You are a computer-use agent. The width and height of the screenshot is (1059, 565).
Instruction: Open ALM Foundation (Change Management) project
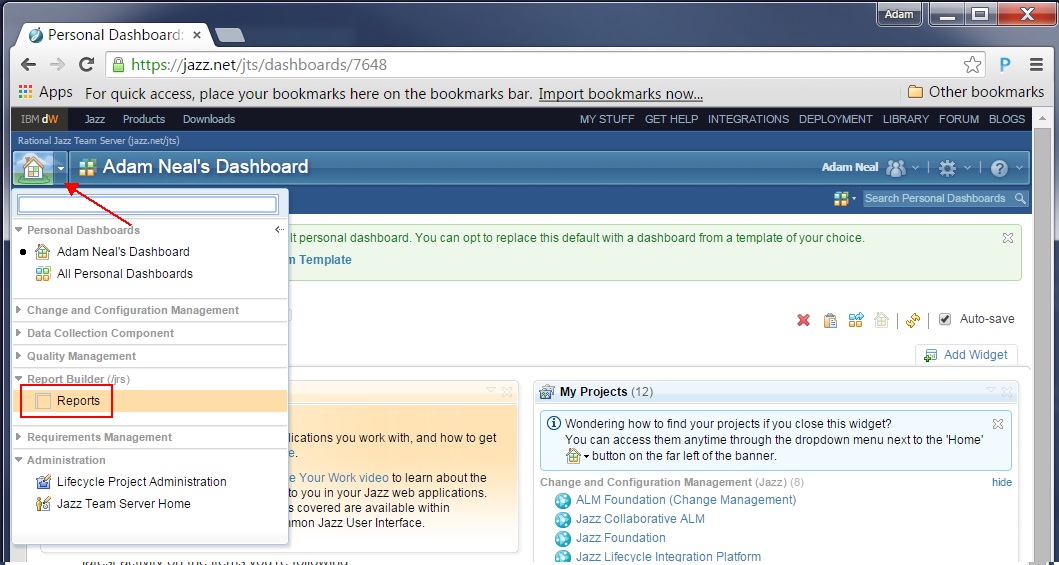point(686,500)
